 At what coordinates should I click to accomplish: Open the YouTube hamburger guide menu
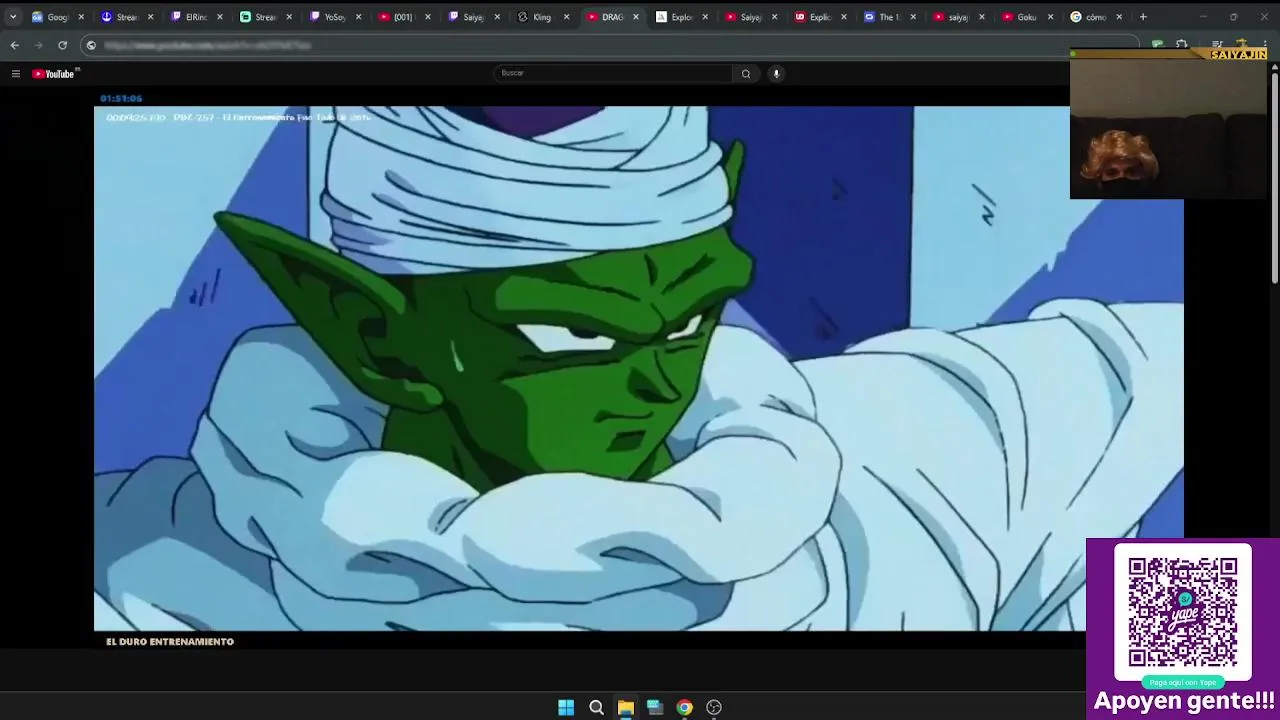(15, 73)
